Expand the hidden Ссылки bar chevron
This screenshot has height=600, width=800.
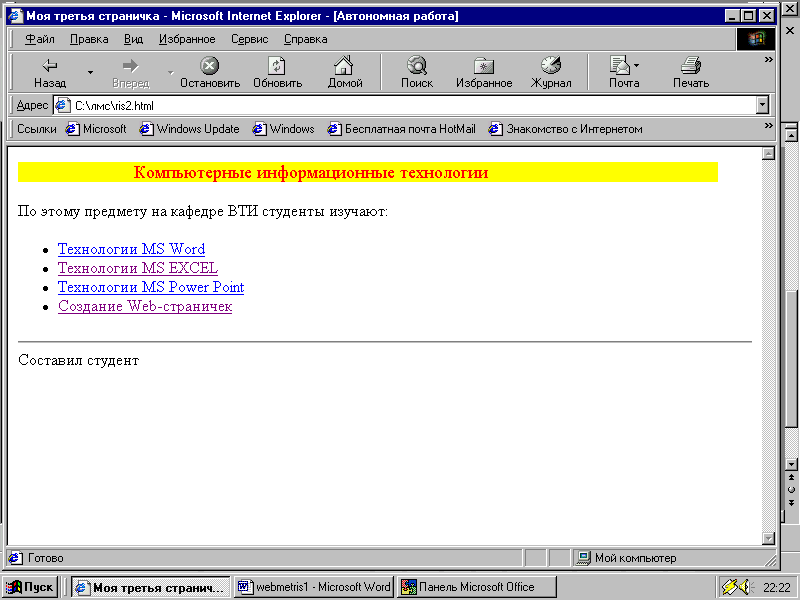(x=768, y=126)
